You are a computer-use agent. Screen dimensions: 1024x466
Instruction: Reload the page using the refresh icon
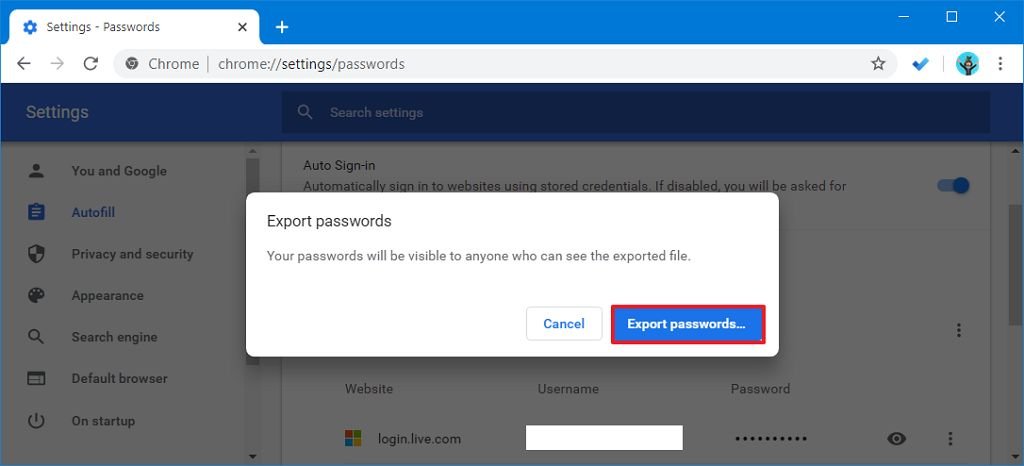point(91,64)
